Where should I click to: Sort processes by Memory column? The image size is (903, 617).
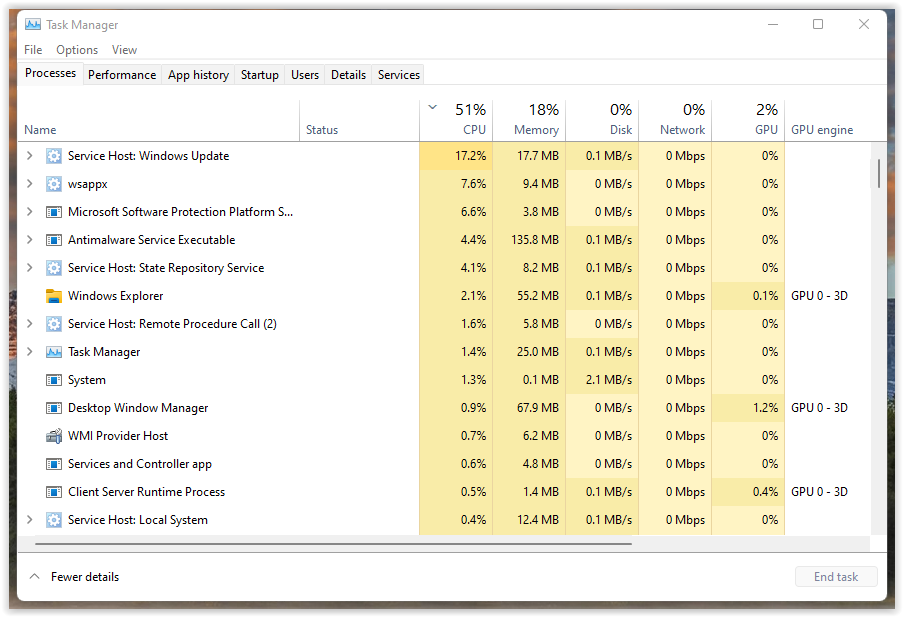(x=530, y=120)
